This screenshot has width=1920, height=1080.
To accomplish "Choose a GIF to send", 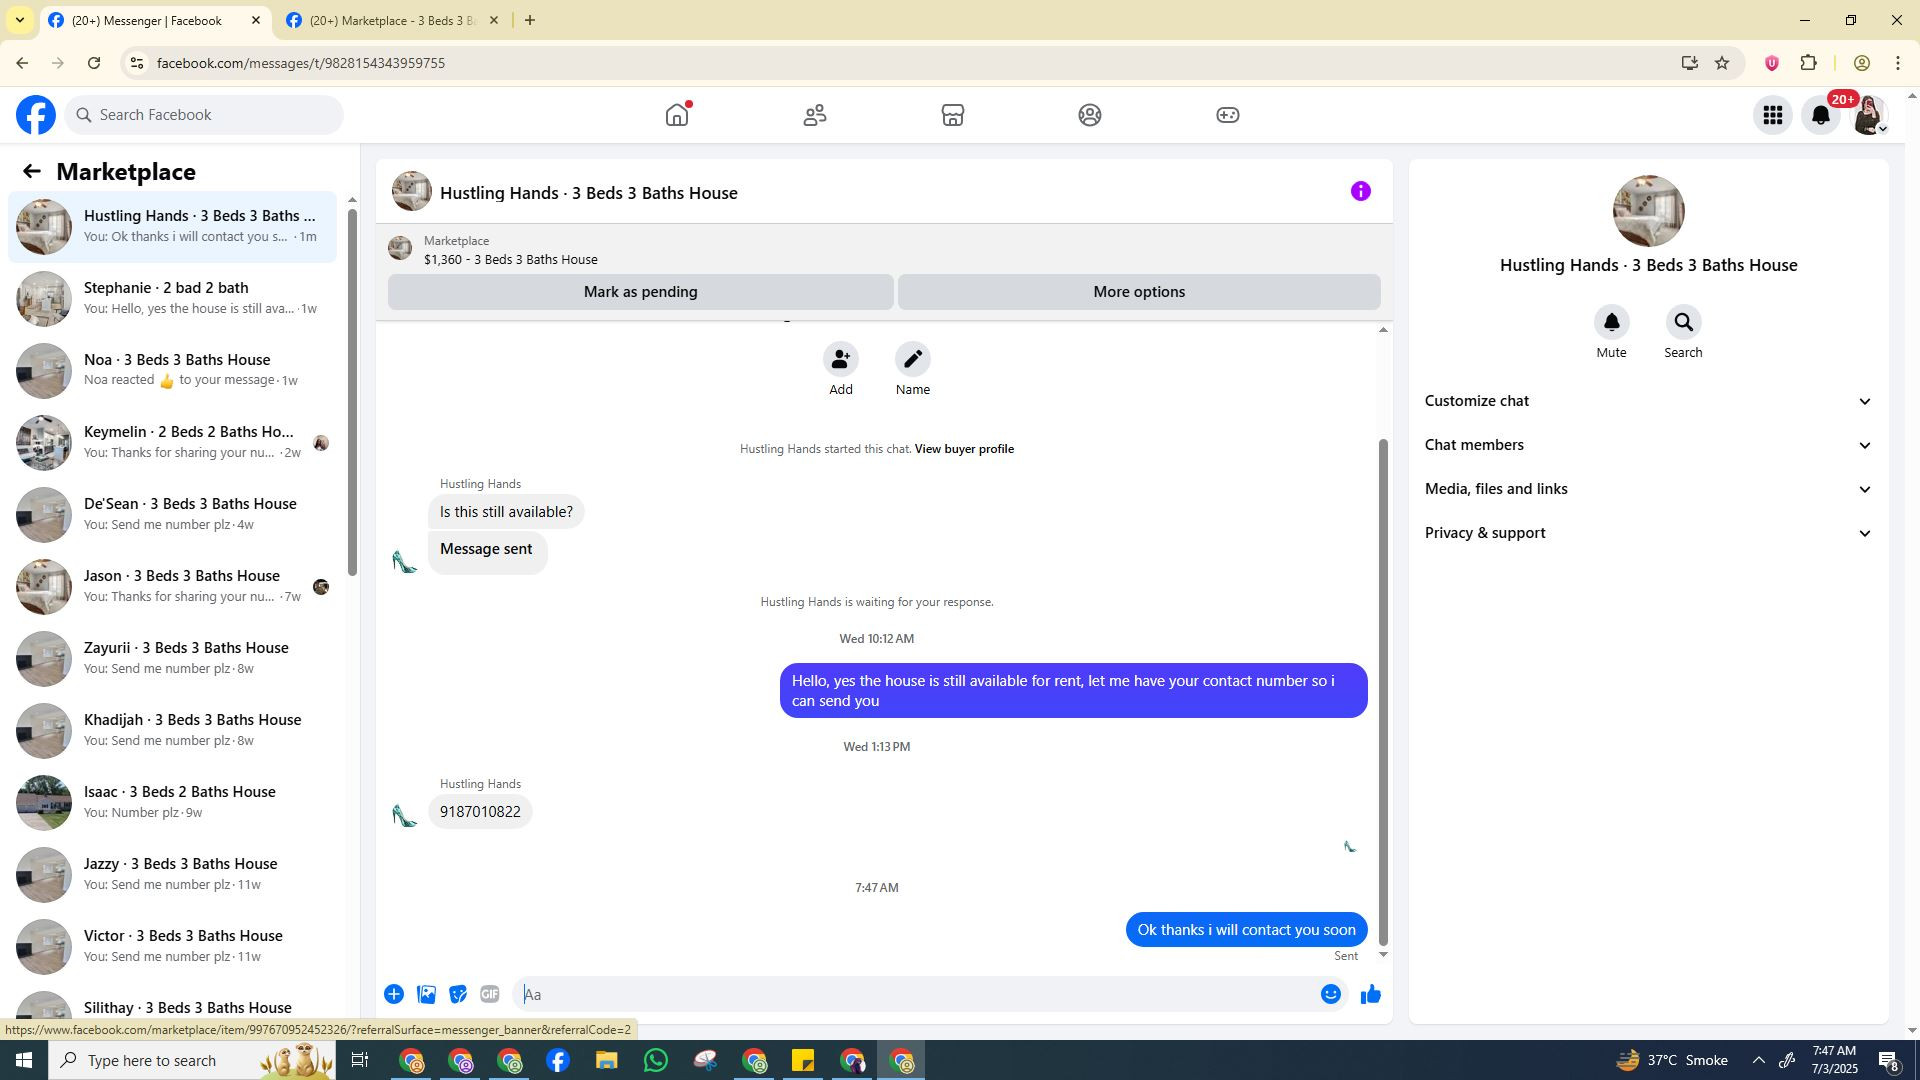I will 489,994.
